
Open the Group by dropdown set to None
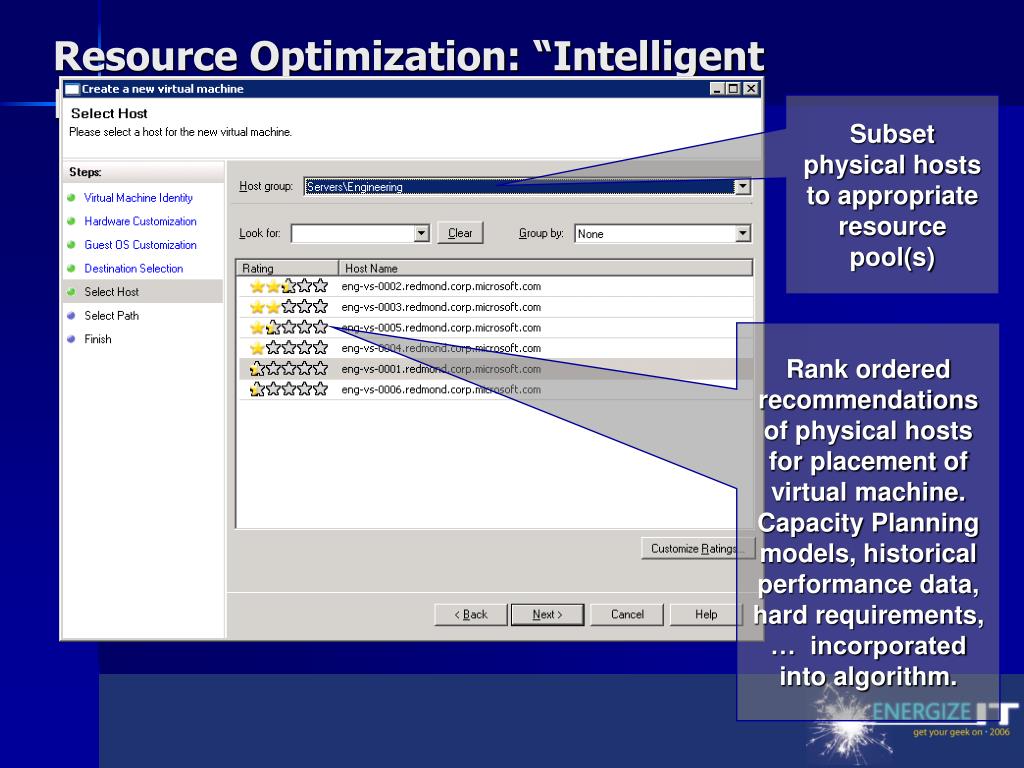pos(663,234)
